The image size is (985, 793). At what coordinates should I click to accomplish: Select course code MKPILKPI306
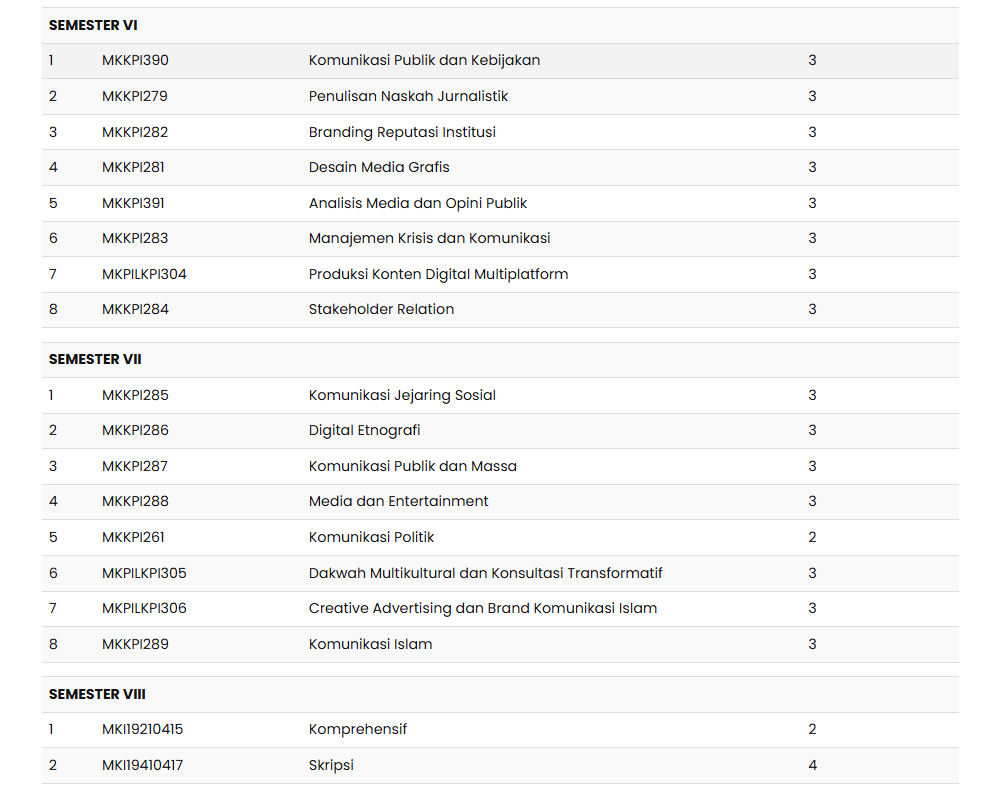[144, 608]
